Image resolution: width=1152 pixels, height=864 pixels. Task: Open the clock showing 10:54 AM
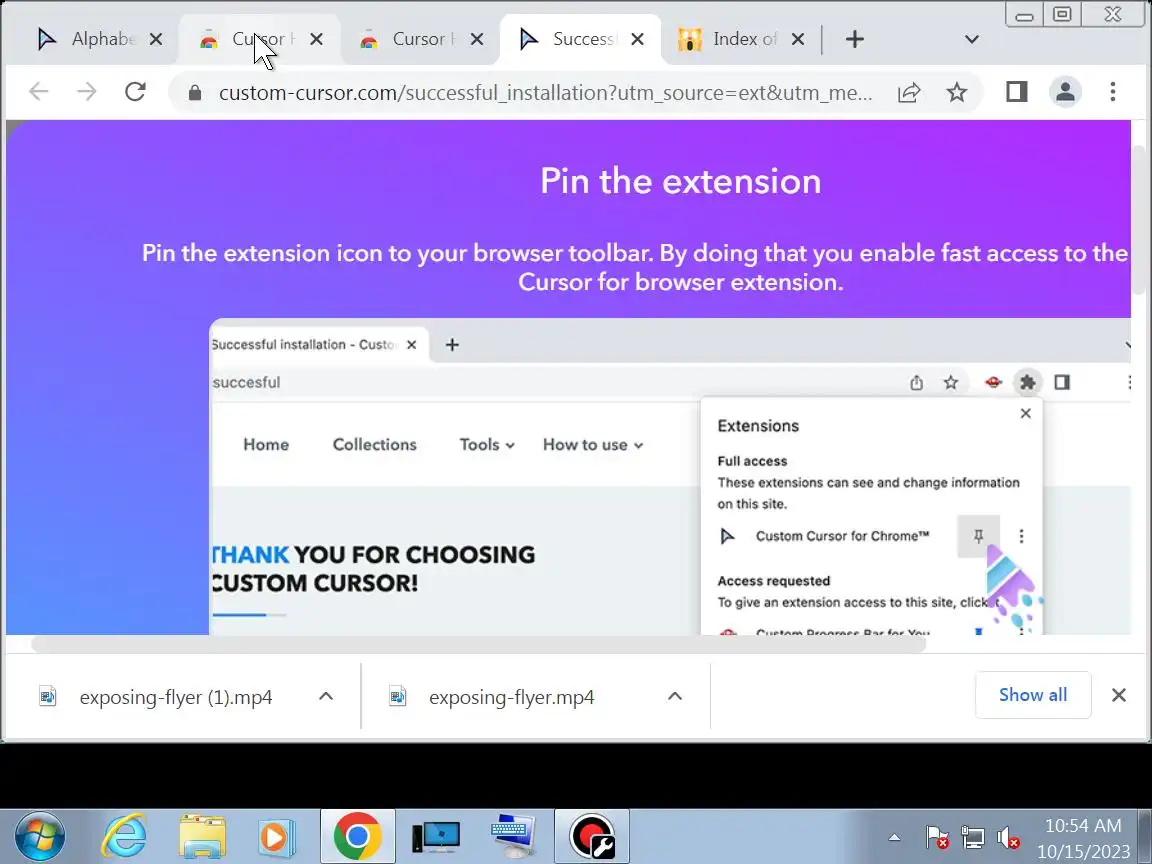1083,838
